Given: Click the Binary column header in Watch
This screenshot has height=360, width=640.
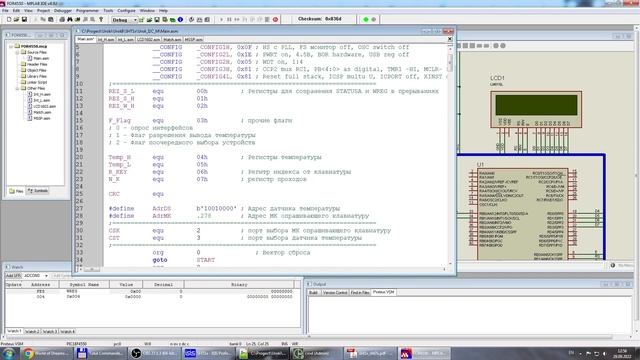Looking at the screenshot, I should [x=239, y=284].
